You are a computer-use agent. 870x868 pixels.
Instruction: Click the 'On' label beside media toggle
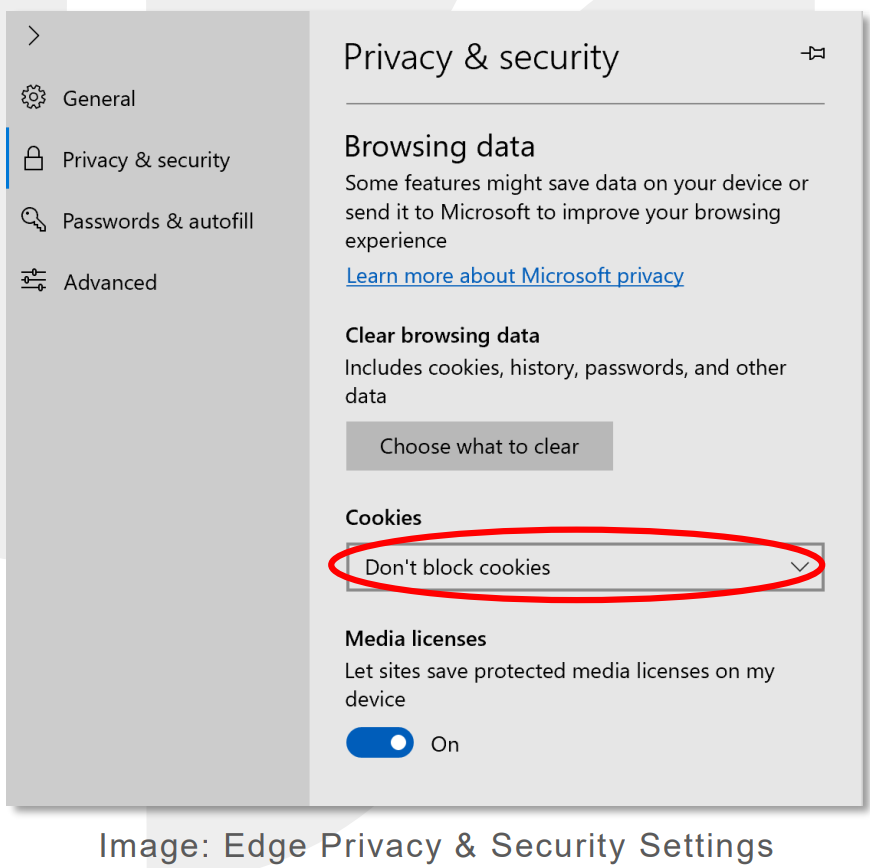click(445, 744)
